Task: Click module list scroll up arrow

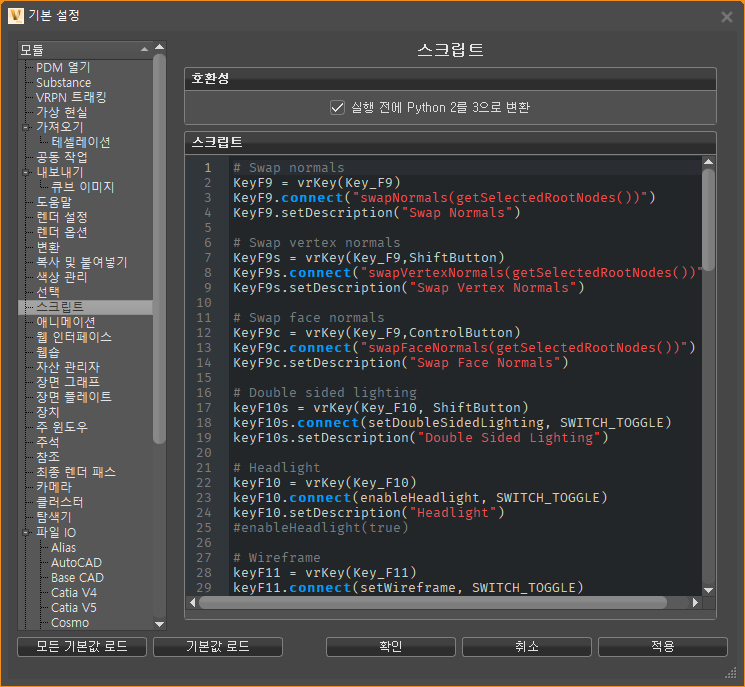Action: coord(160,47)
